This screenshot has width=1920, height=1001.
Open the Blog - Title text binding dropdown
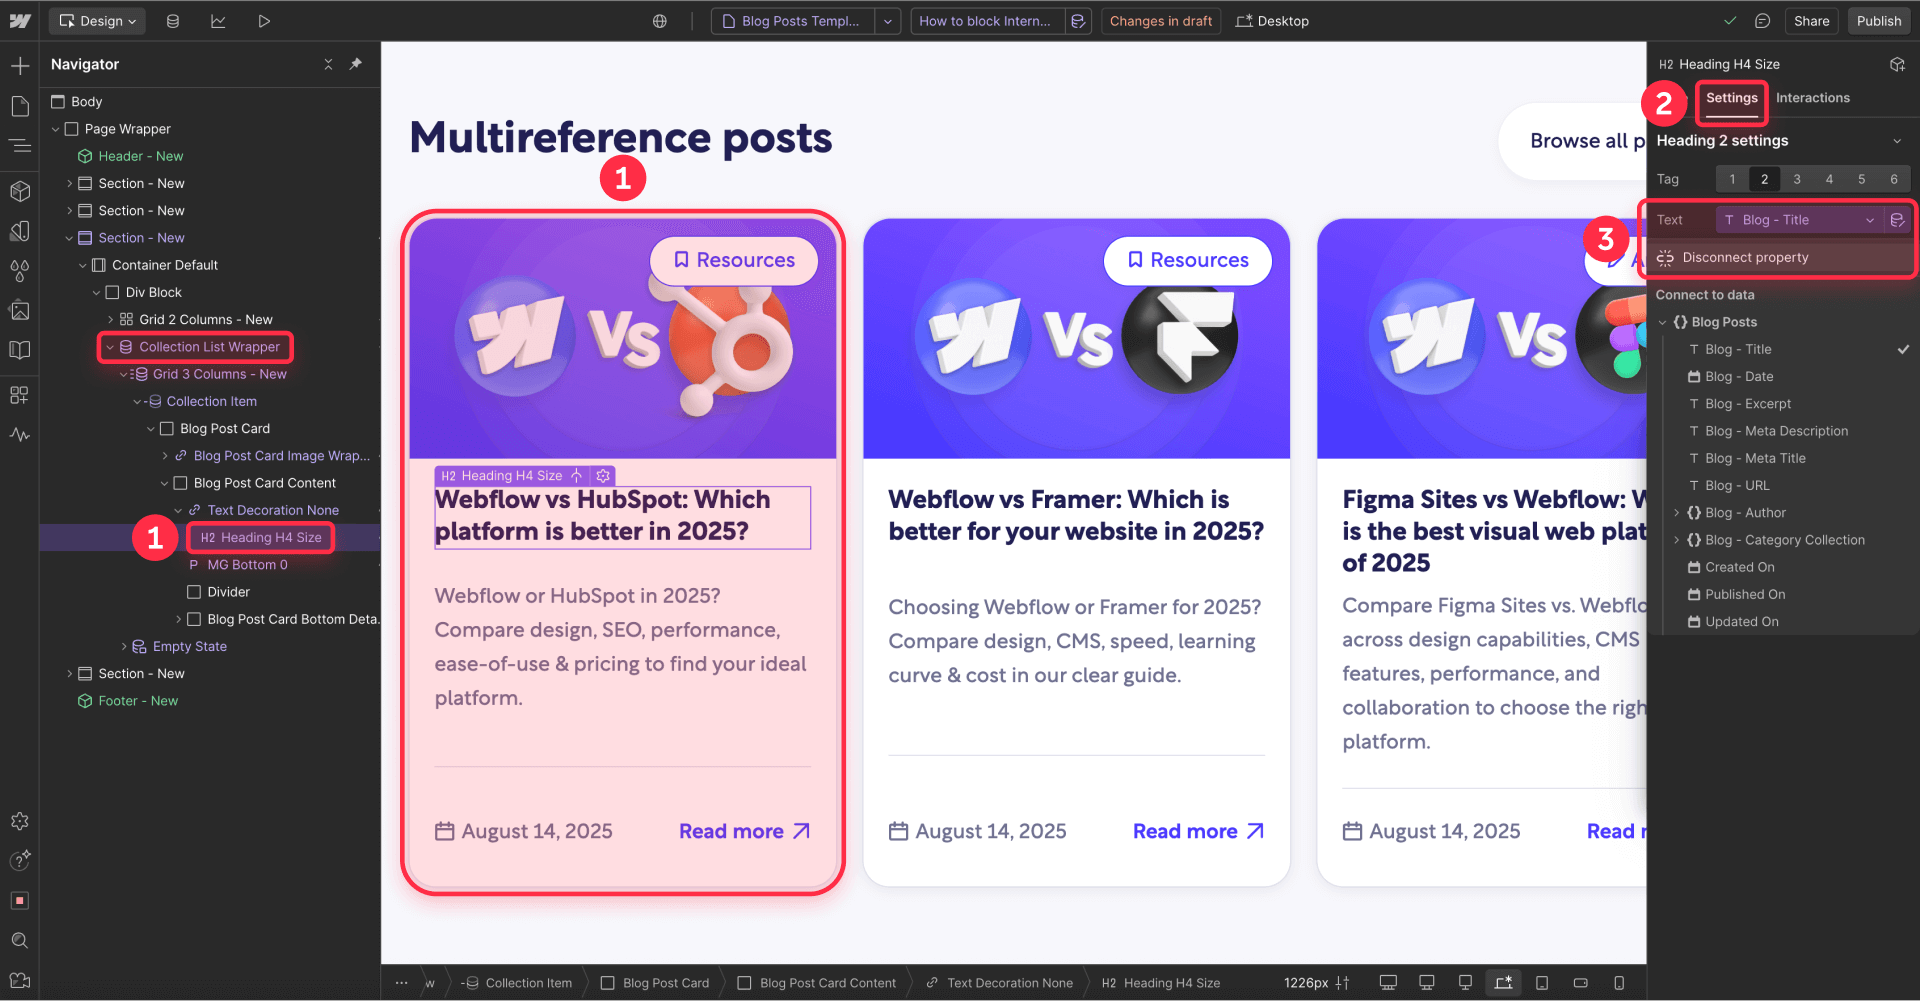coord(1800,220)
